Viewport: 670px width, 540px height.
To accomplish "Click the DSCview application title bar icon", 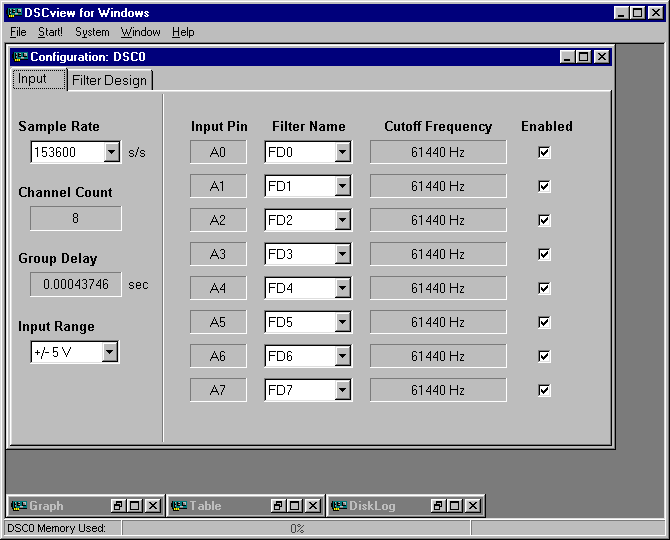I will click(15, 13).
